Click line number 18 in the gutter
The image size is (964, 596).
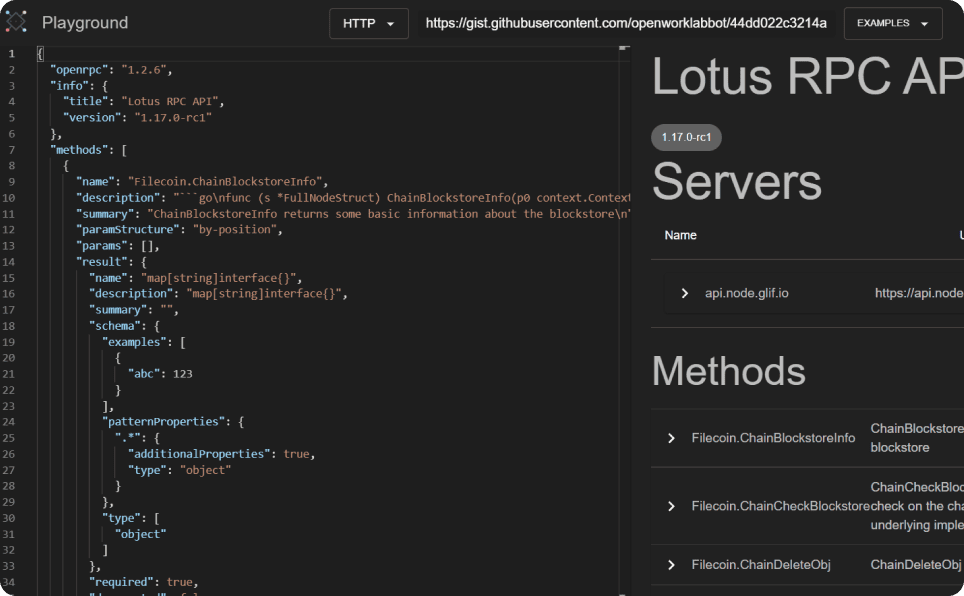click(x=9, y=325)
